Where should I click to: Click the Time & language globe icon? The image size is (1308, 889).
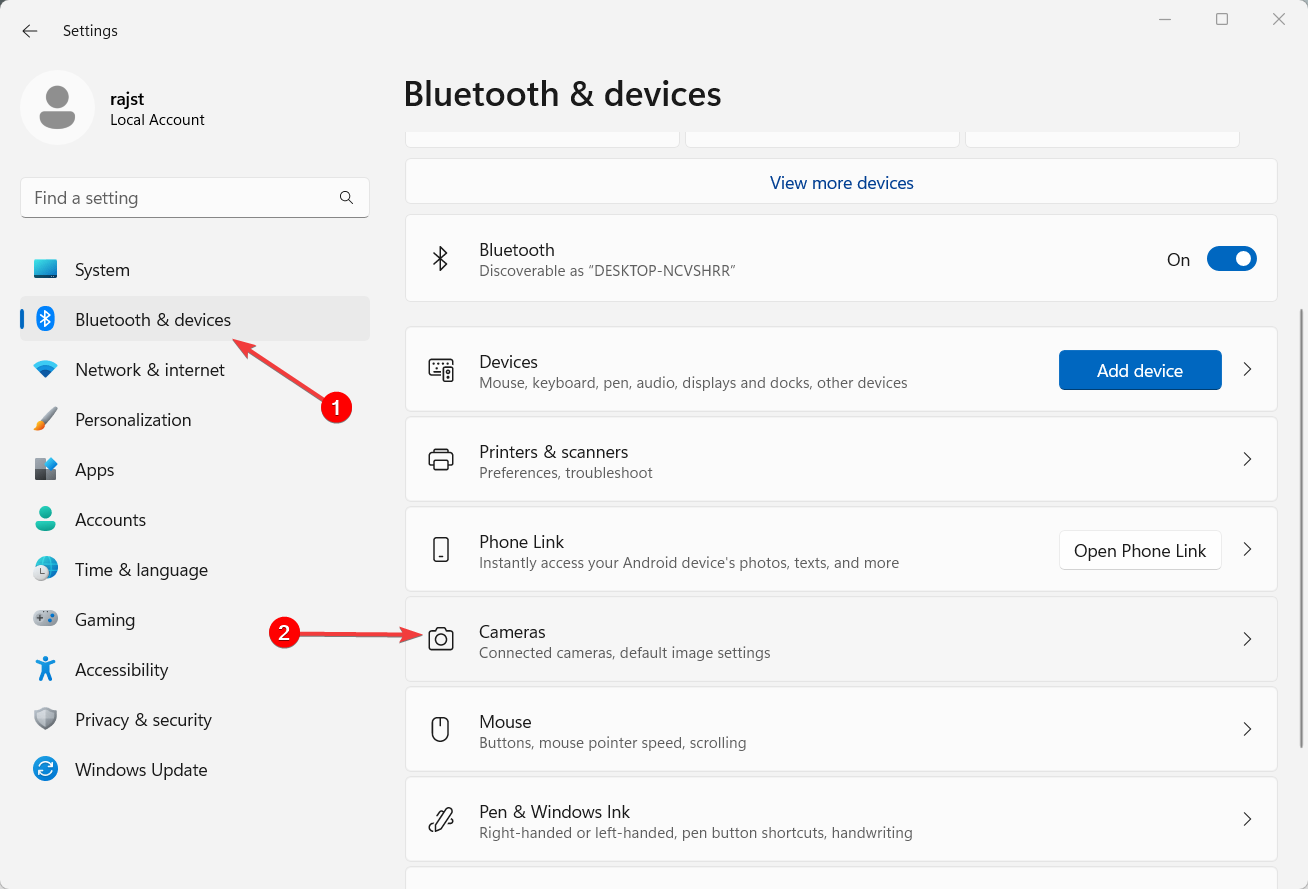(45, 569)
